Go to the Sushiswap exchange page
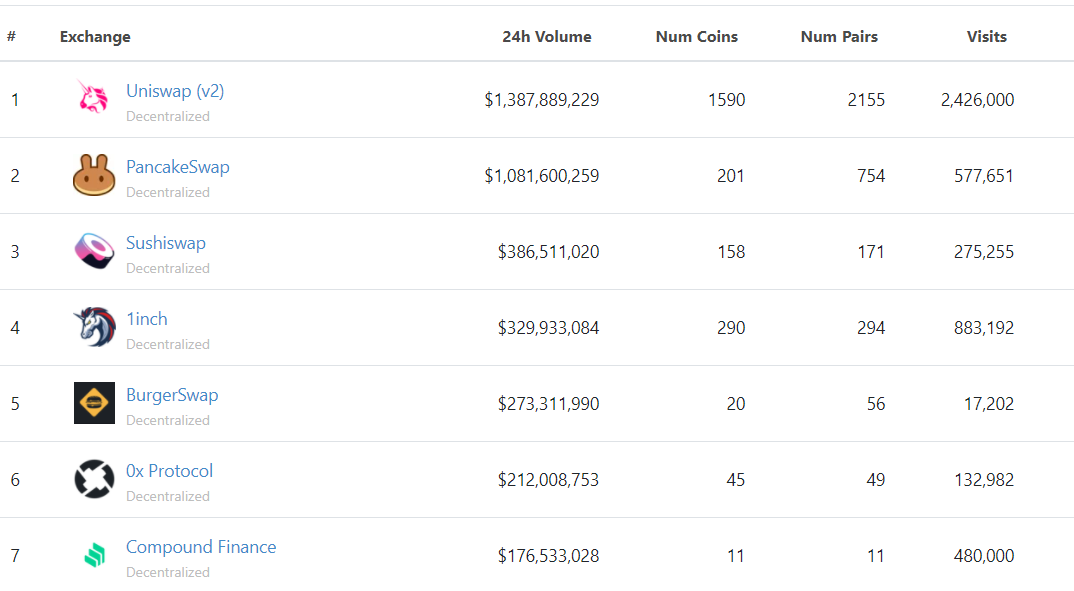 click(x=166, y=243)
